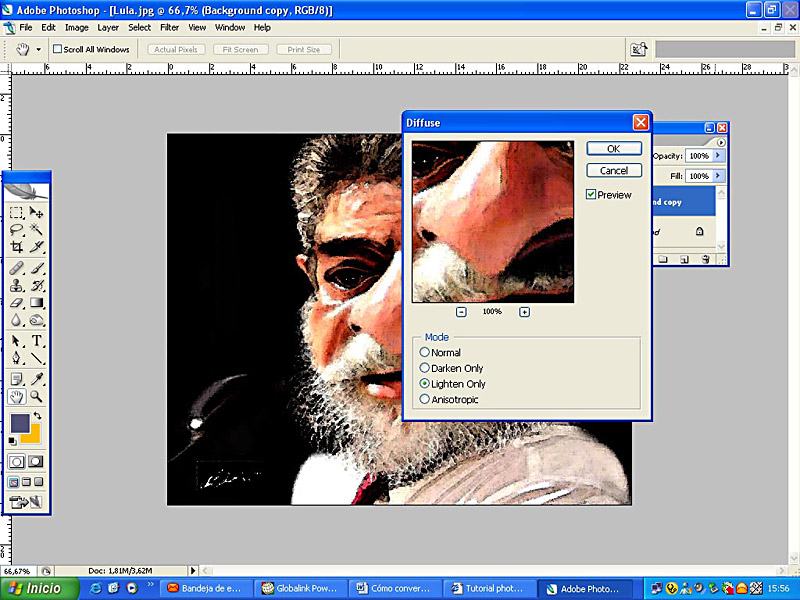
Task: Enable Scroll All Windows checkbox
Action: pos(58,49)
